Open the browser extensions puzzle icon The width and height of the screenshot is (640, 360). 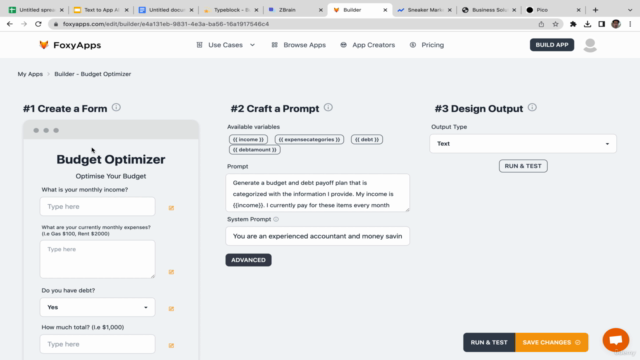(x=573, y=24)
